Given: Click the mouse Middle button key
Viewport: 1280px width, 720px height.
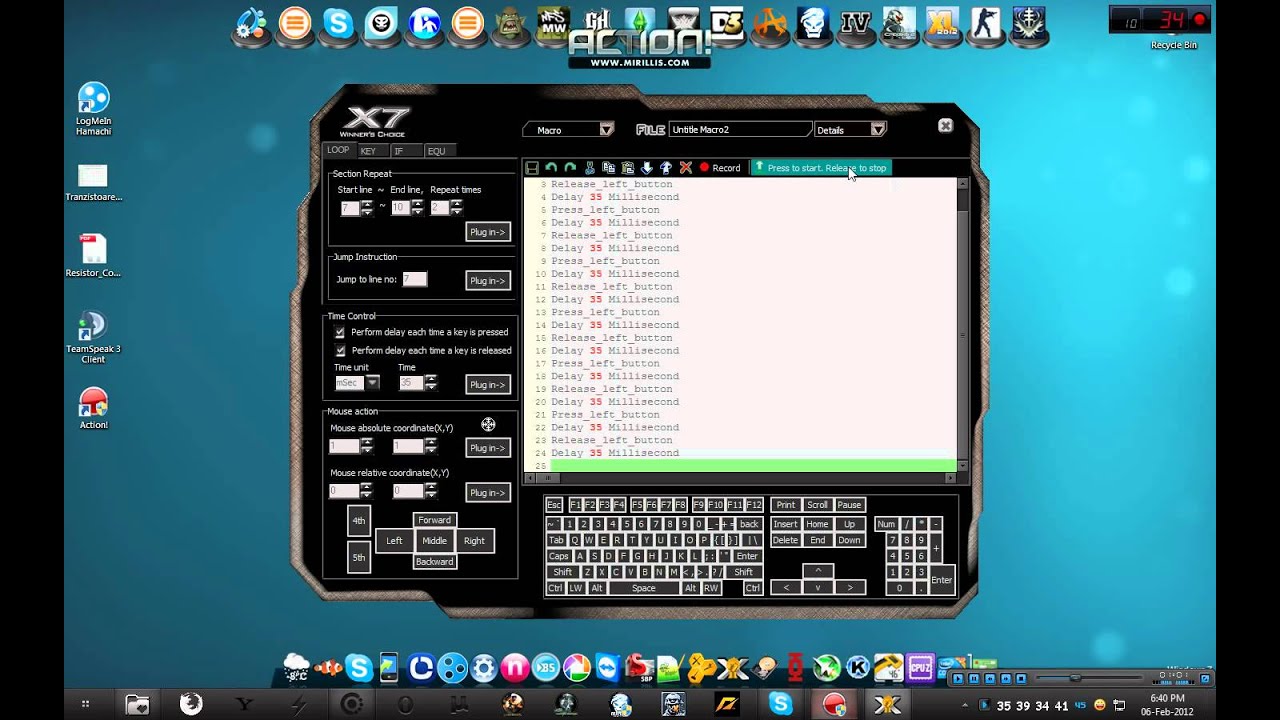Looking at the screenshot, I should tap(434, 541).
